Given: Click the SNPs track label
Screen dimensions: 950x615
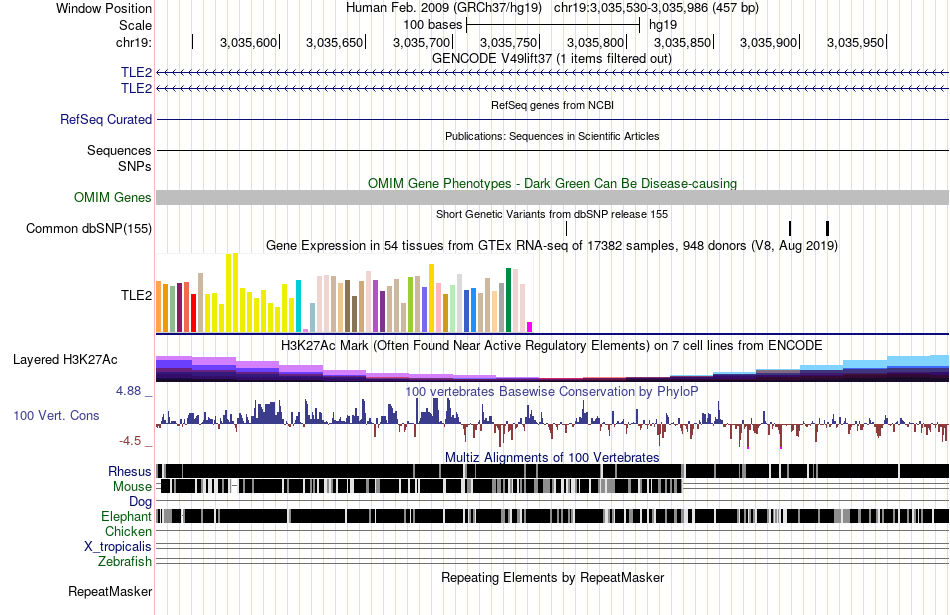Looking at the screenshot, I should (x=135, y=166).
